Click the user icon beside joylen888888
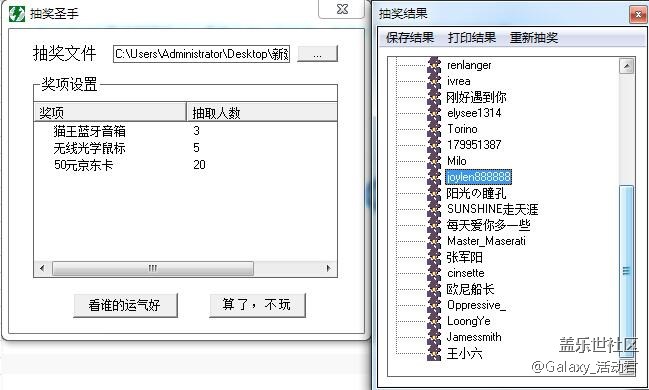 [x=434, y=177]
